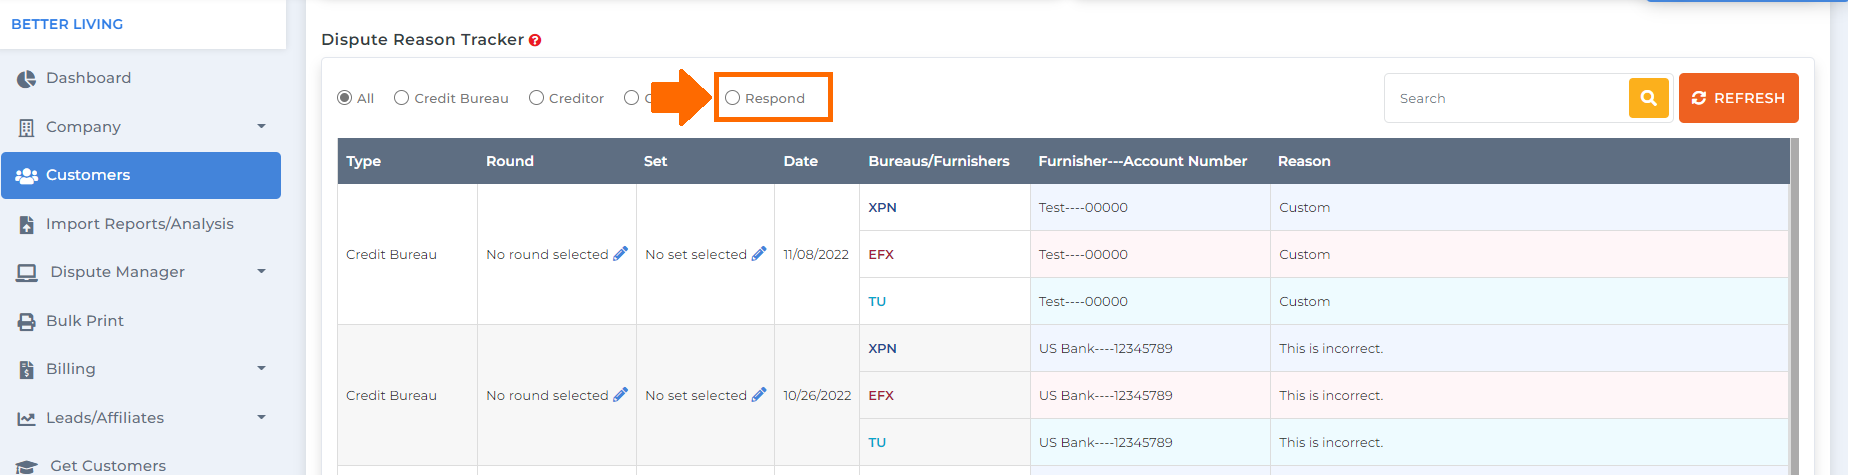The image size is (1862, 475).
Task: Click 'This is incorrect.' in the EFX row
Action: pos(1331,396)
